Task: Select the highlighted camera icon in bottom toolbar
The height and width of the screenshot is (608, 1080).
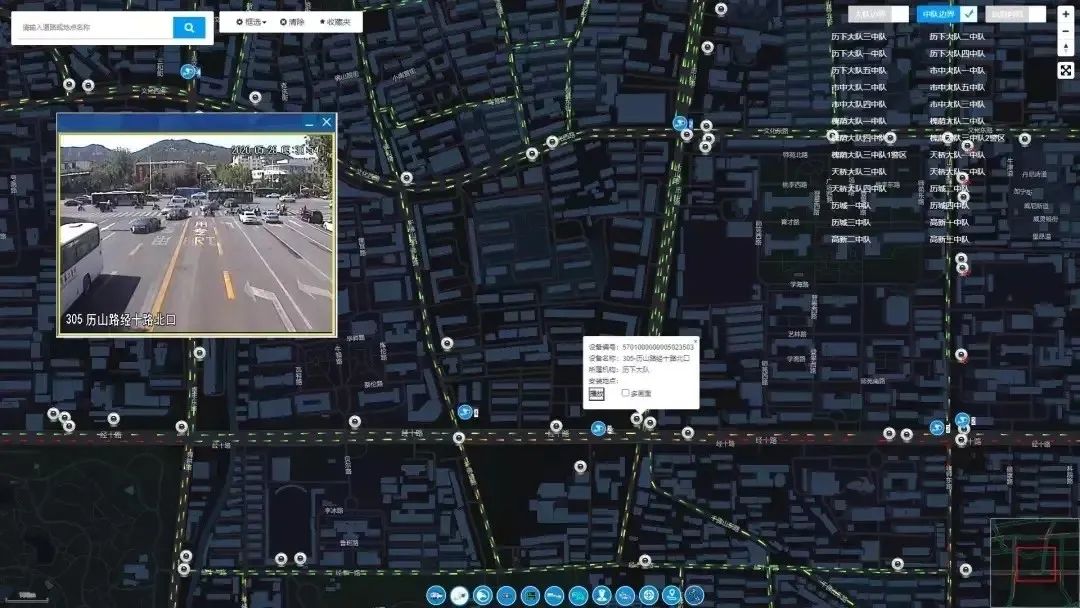Action: (460, 596)
